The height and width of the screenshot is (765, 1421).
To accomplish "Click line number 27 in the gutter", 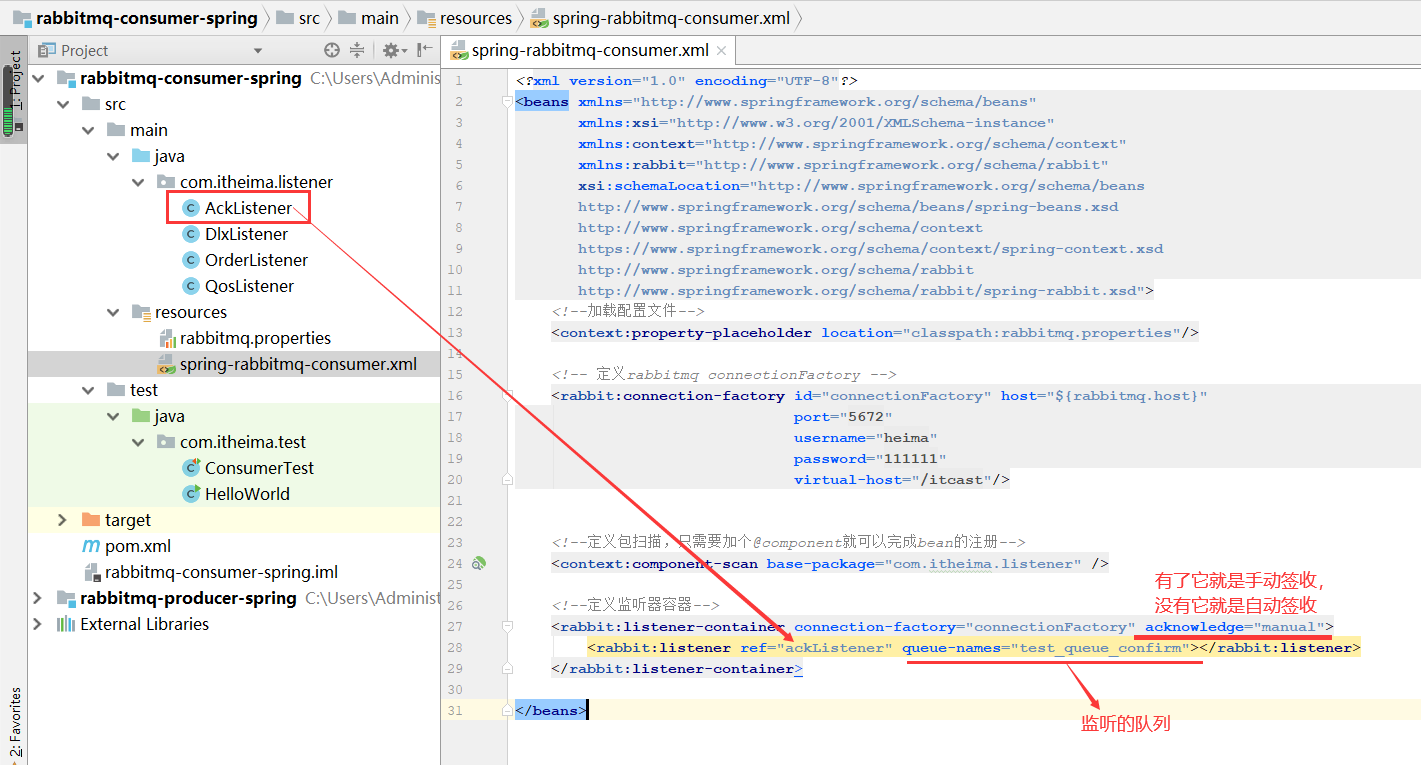I will coord(455,627).
